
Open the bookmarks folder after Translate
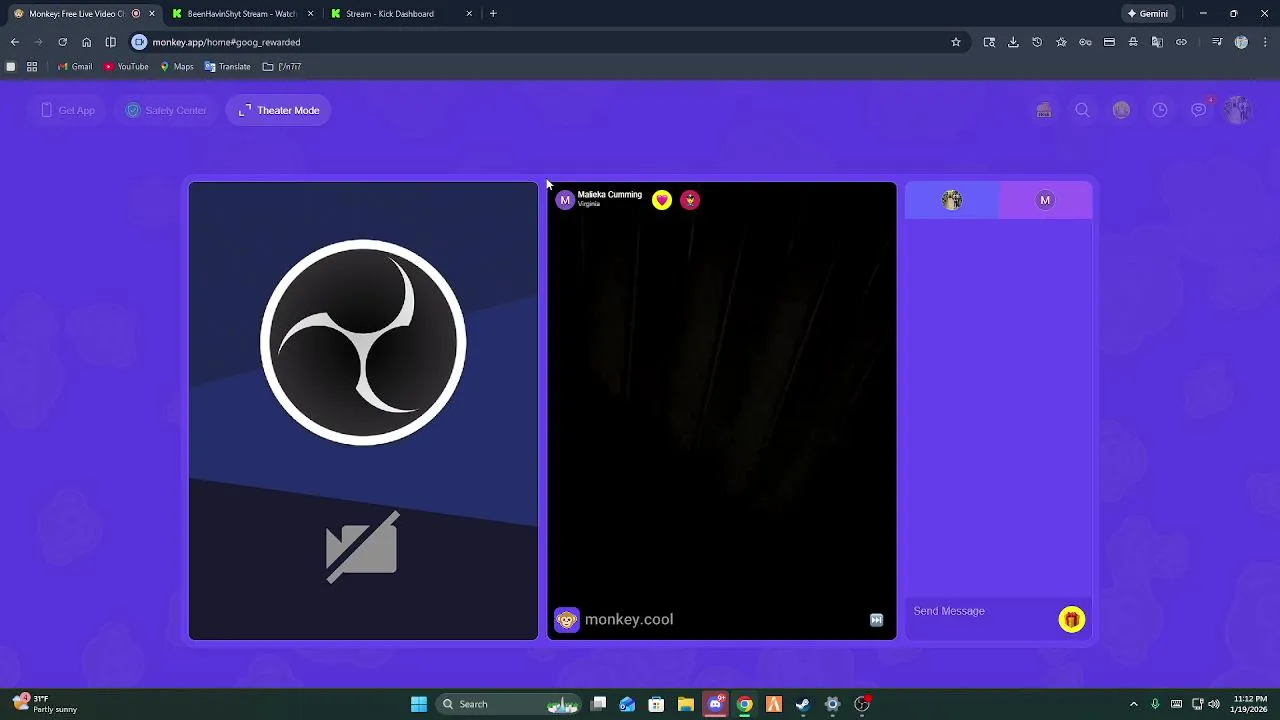(282, 67)
